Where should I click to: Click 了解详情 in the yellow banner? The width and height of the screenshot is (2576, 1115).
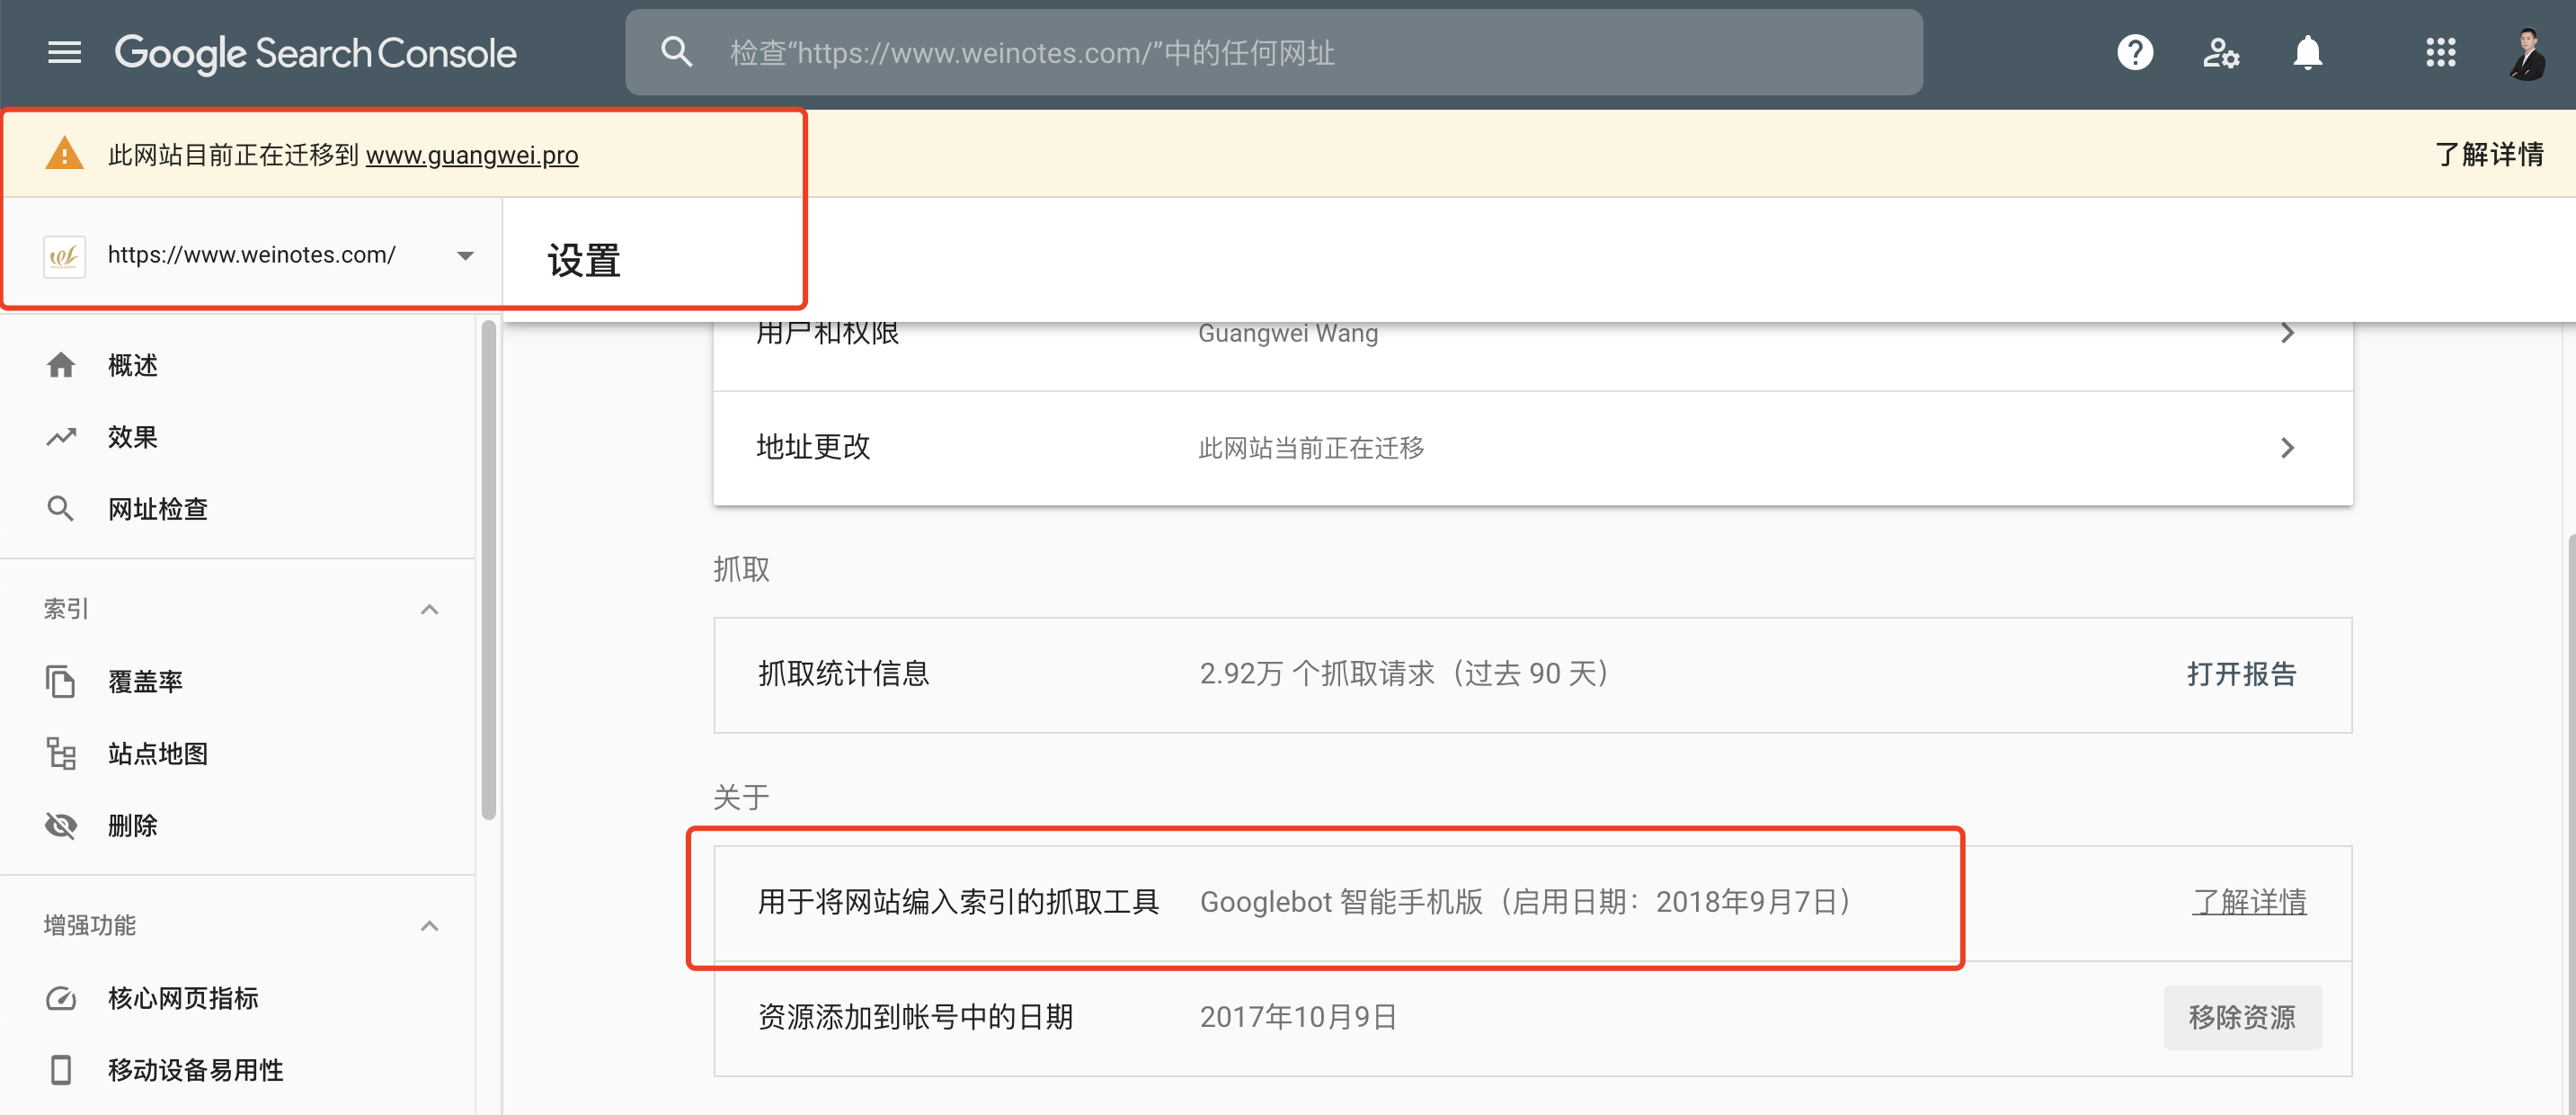click(x=2488, y=154)
